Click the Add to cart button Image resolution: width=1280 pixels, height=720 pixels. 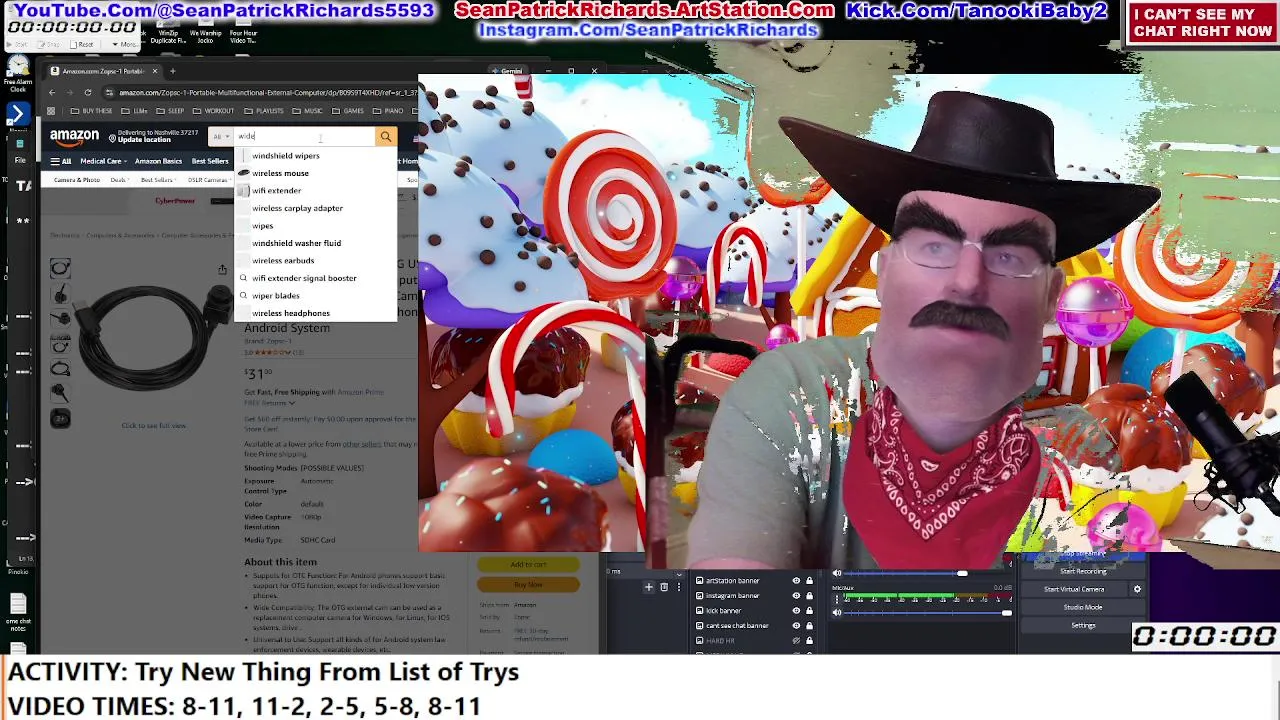[x=528, y=565]
